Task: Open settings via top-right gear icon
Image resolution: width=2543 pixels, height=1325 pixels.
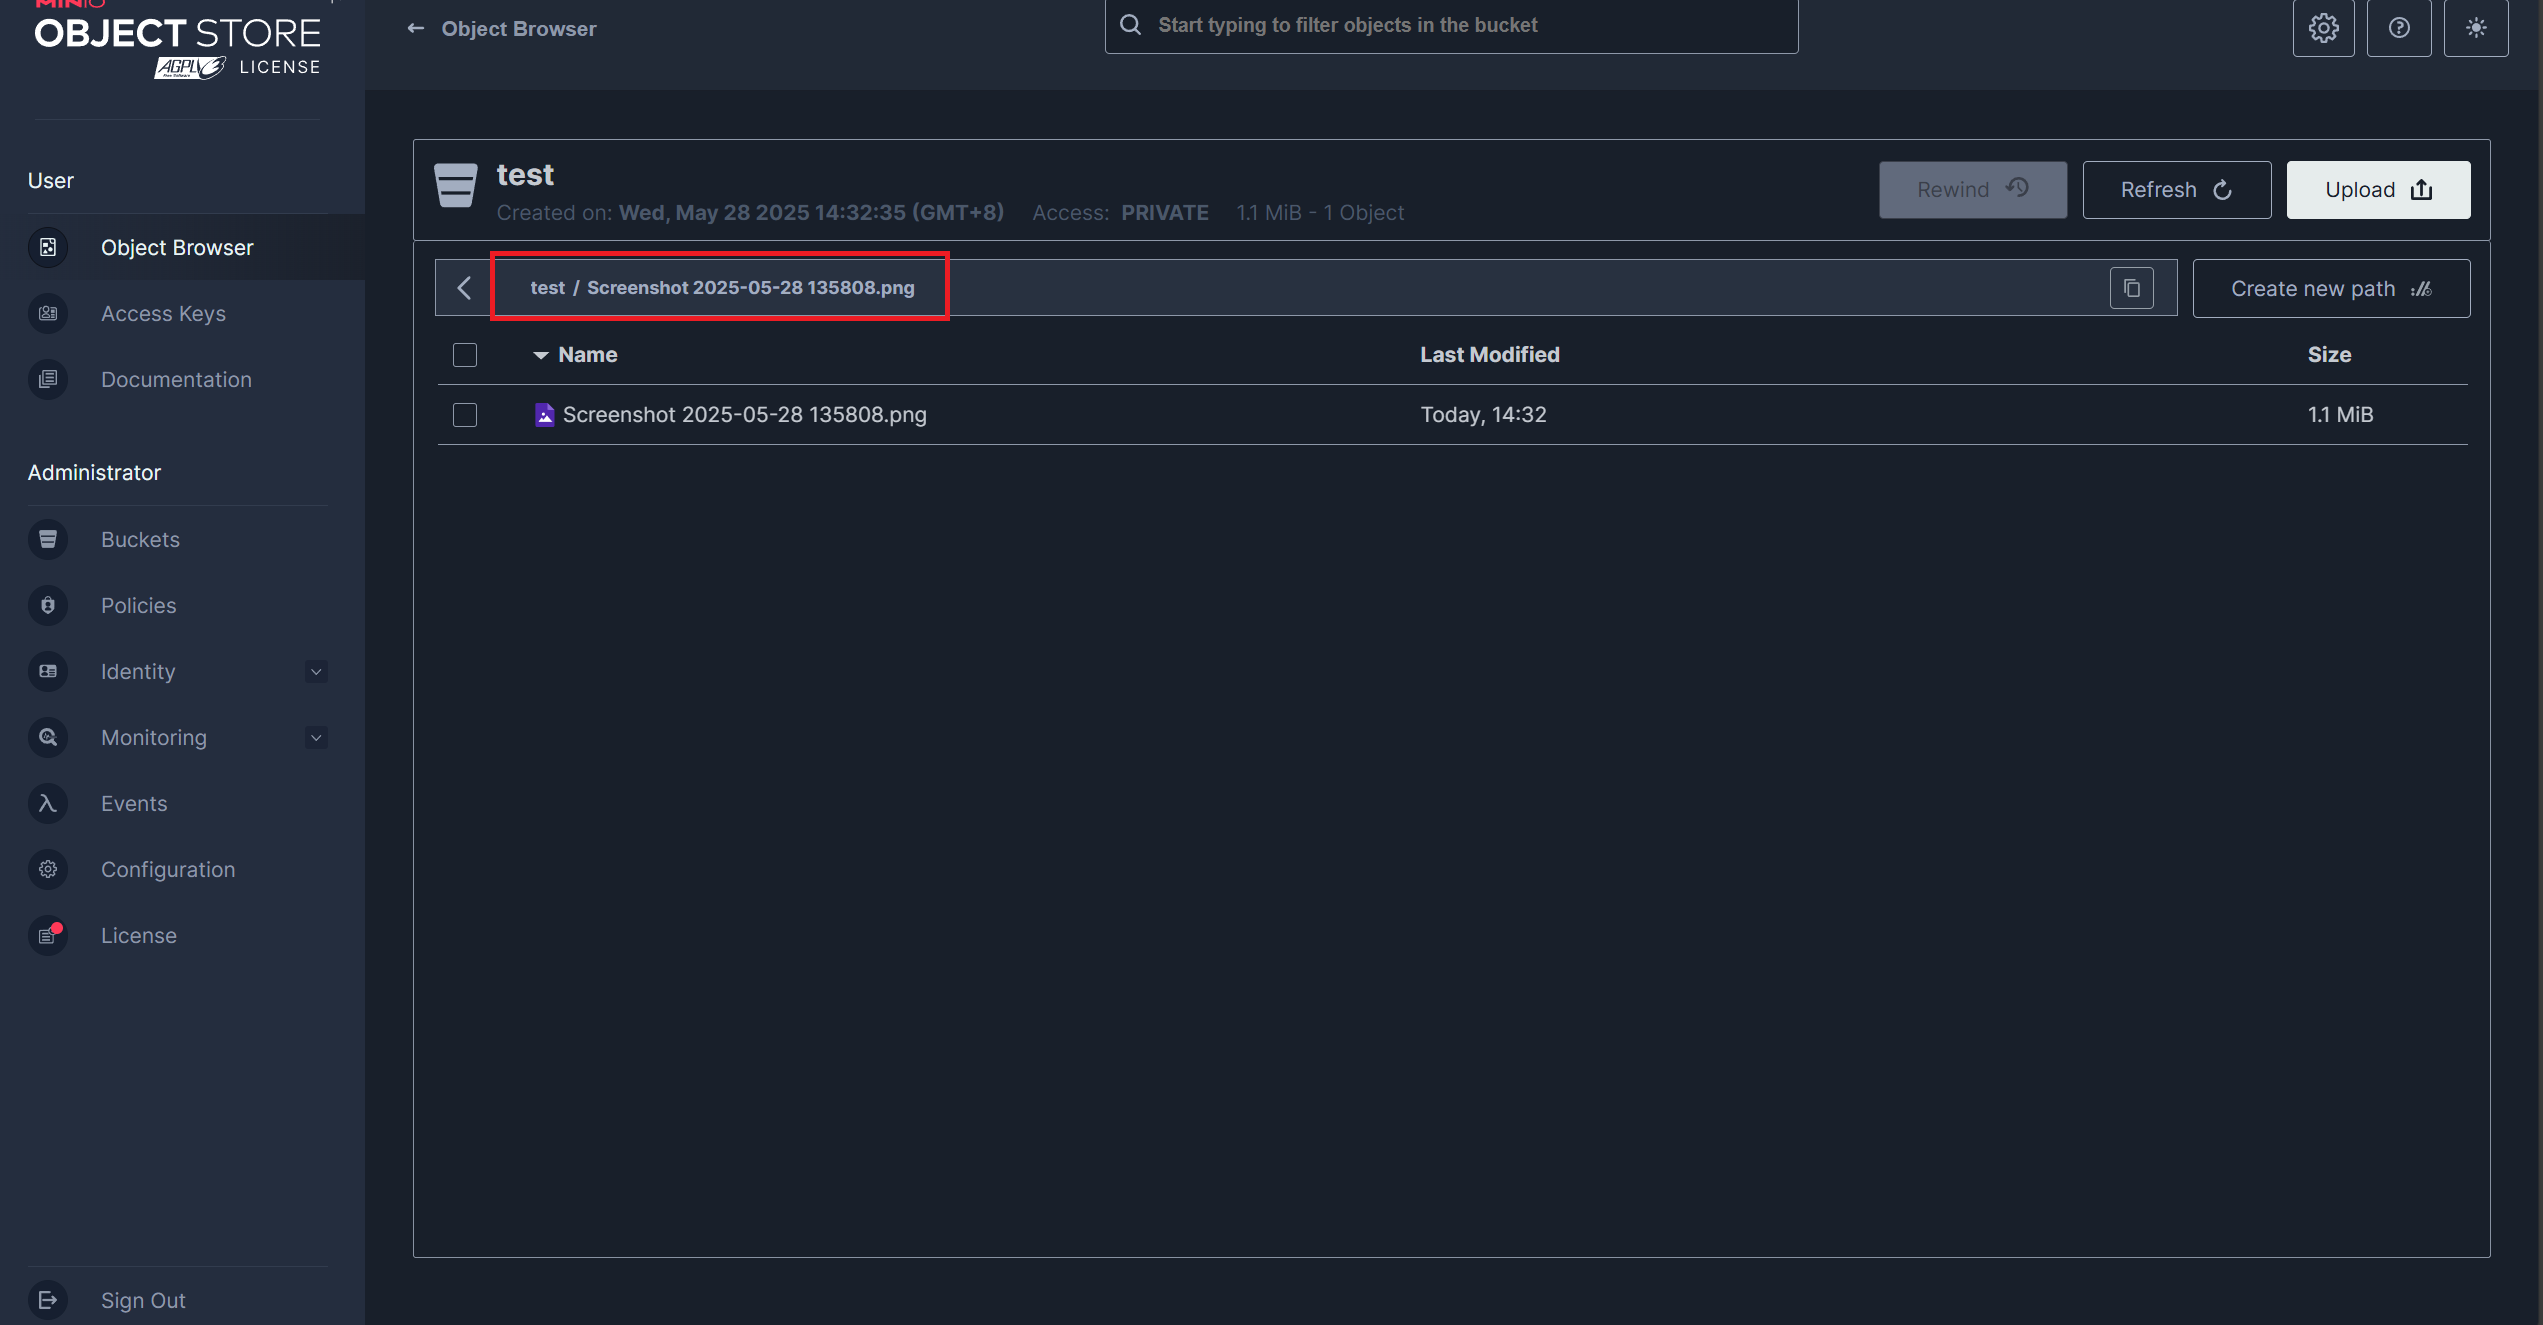Action: click(2323, 27)
